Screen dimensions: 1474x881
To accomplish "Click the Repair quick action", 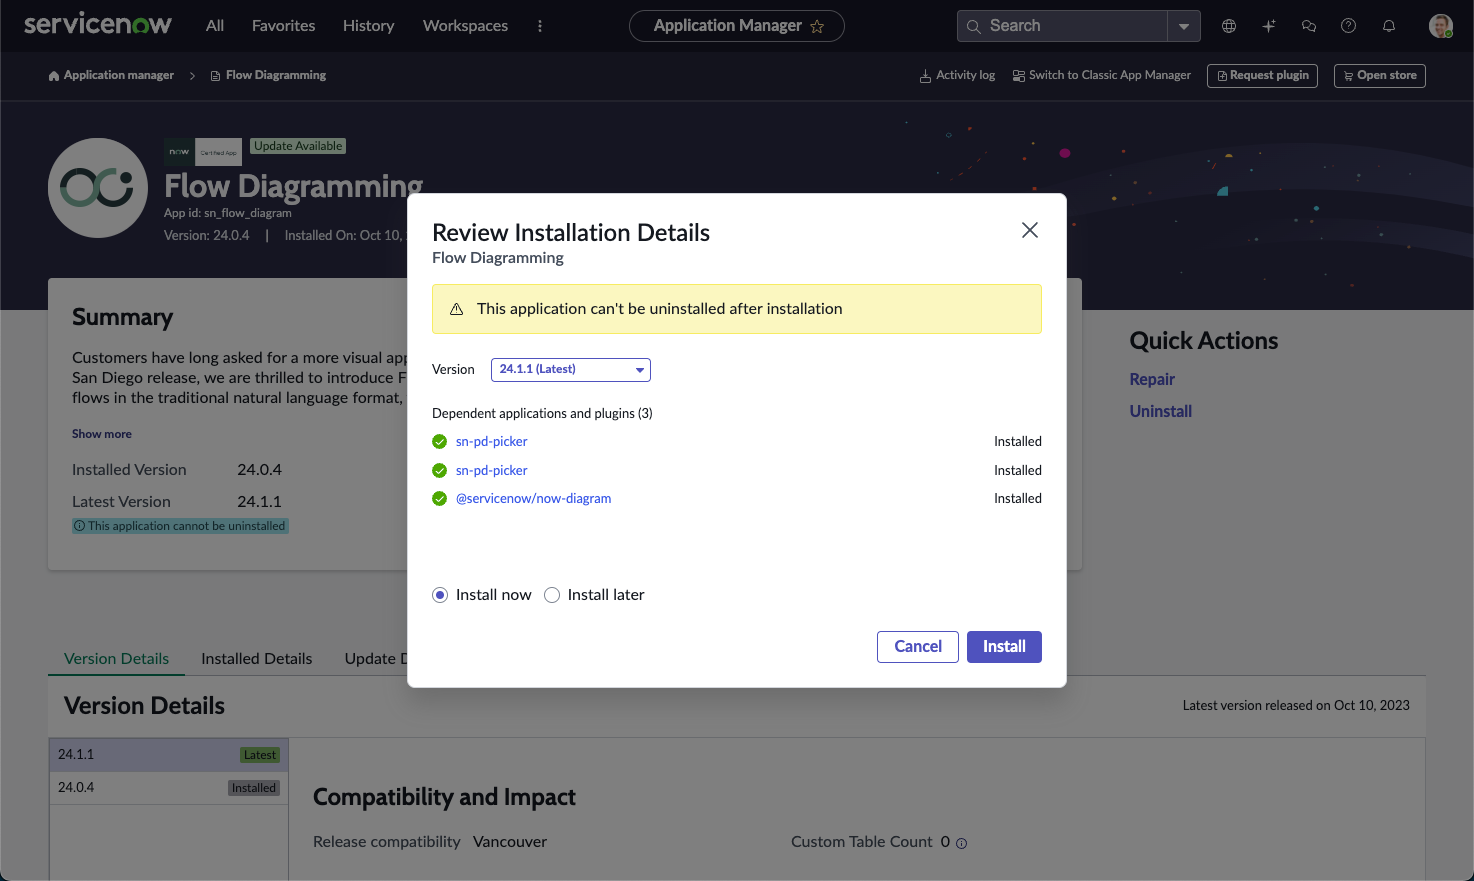I will [1152, 379].
